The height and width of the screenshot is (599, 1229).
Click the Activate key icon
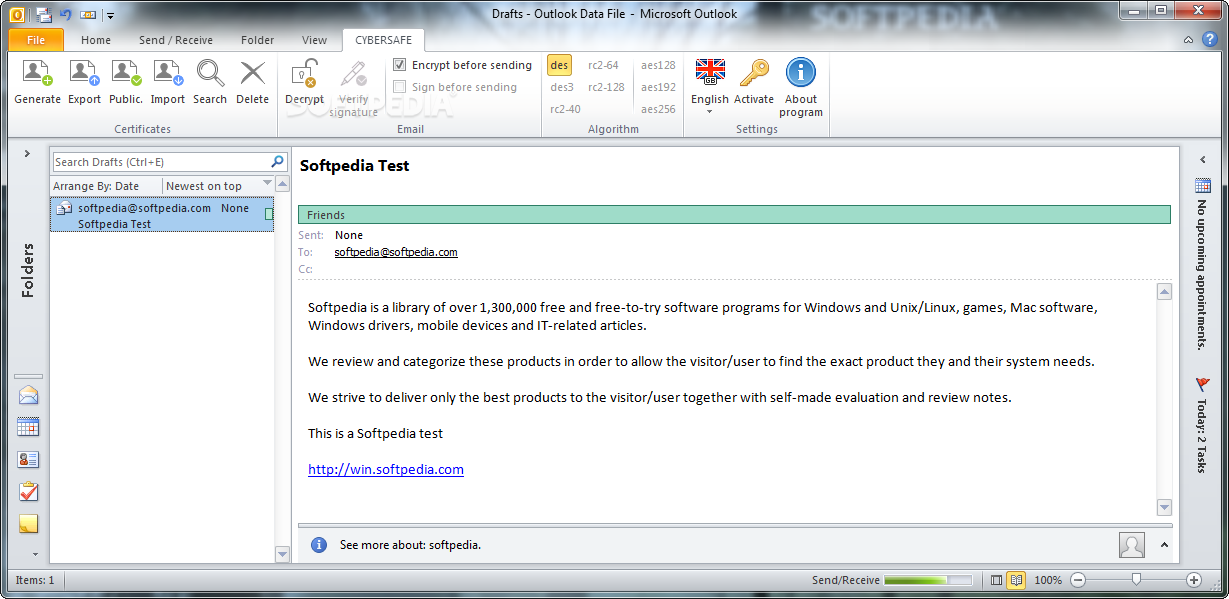(x=753, y=73)
